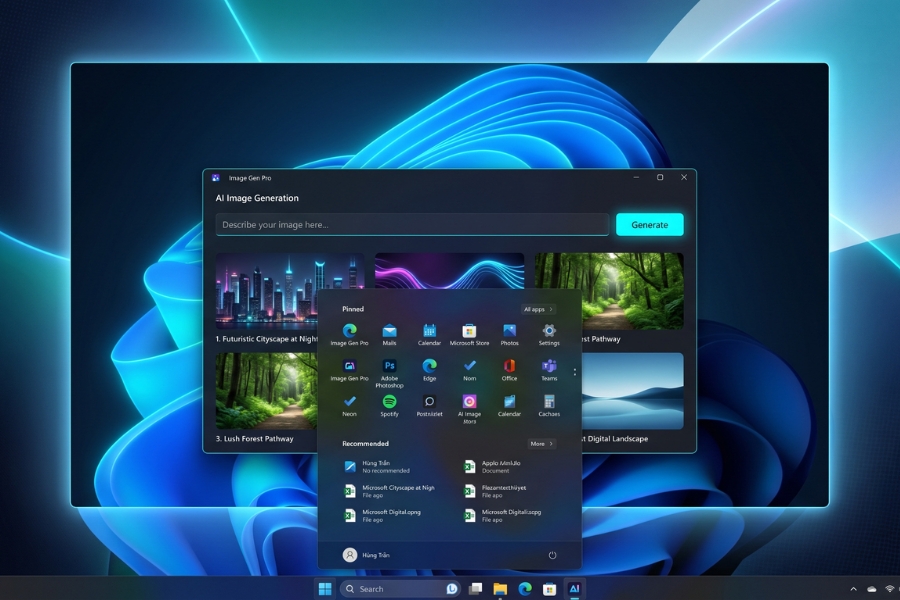
Task: Open Photos from the Pinned apps
Action: [x=509, y=335]
